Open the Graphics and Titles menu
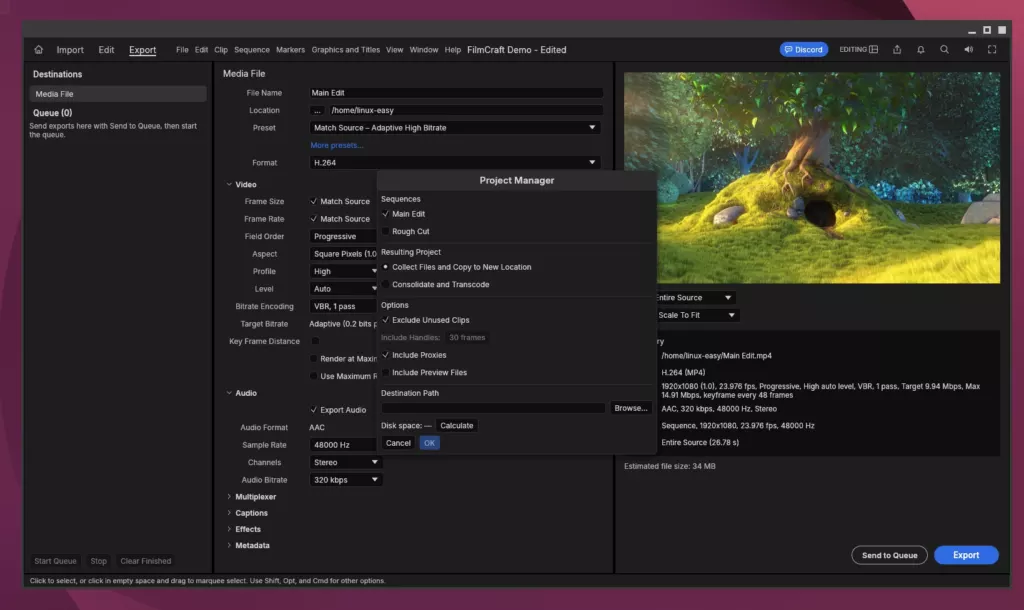Screen dimensions: 1024x610 [x=345, y=50]
